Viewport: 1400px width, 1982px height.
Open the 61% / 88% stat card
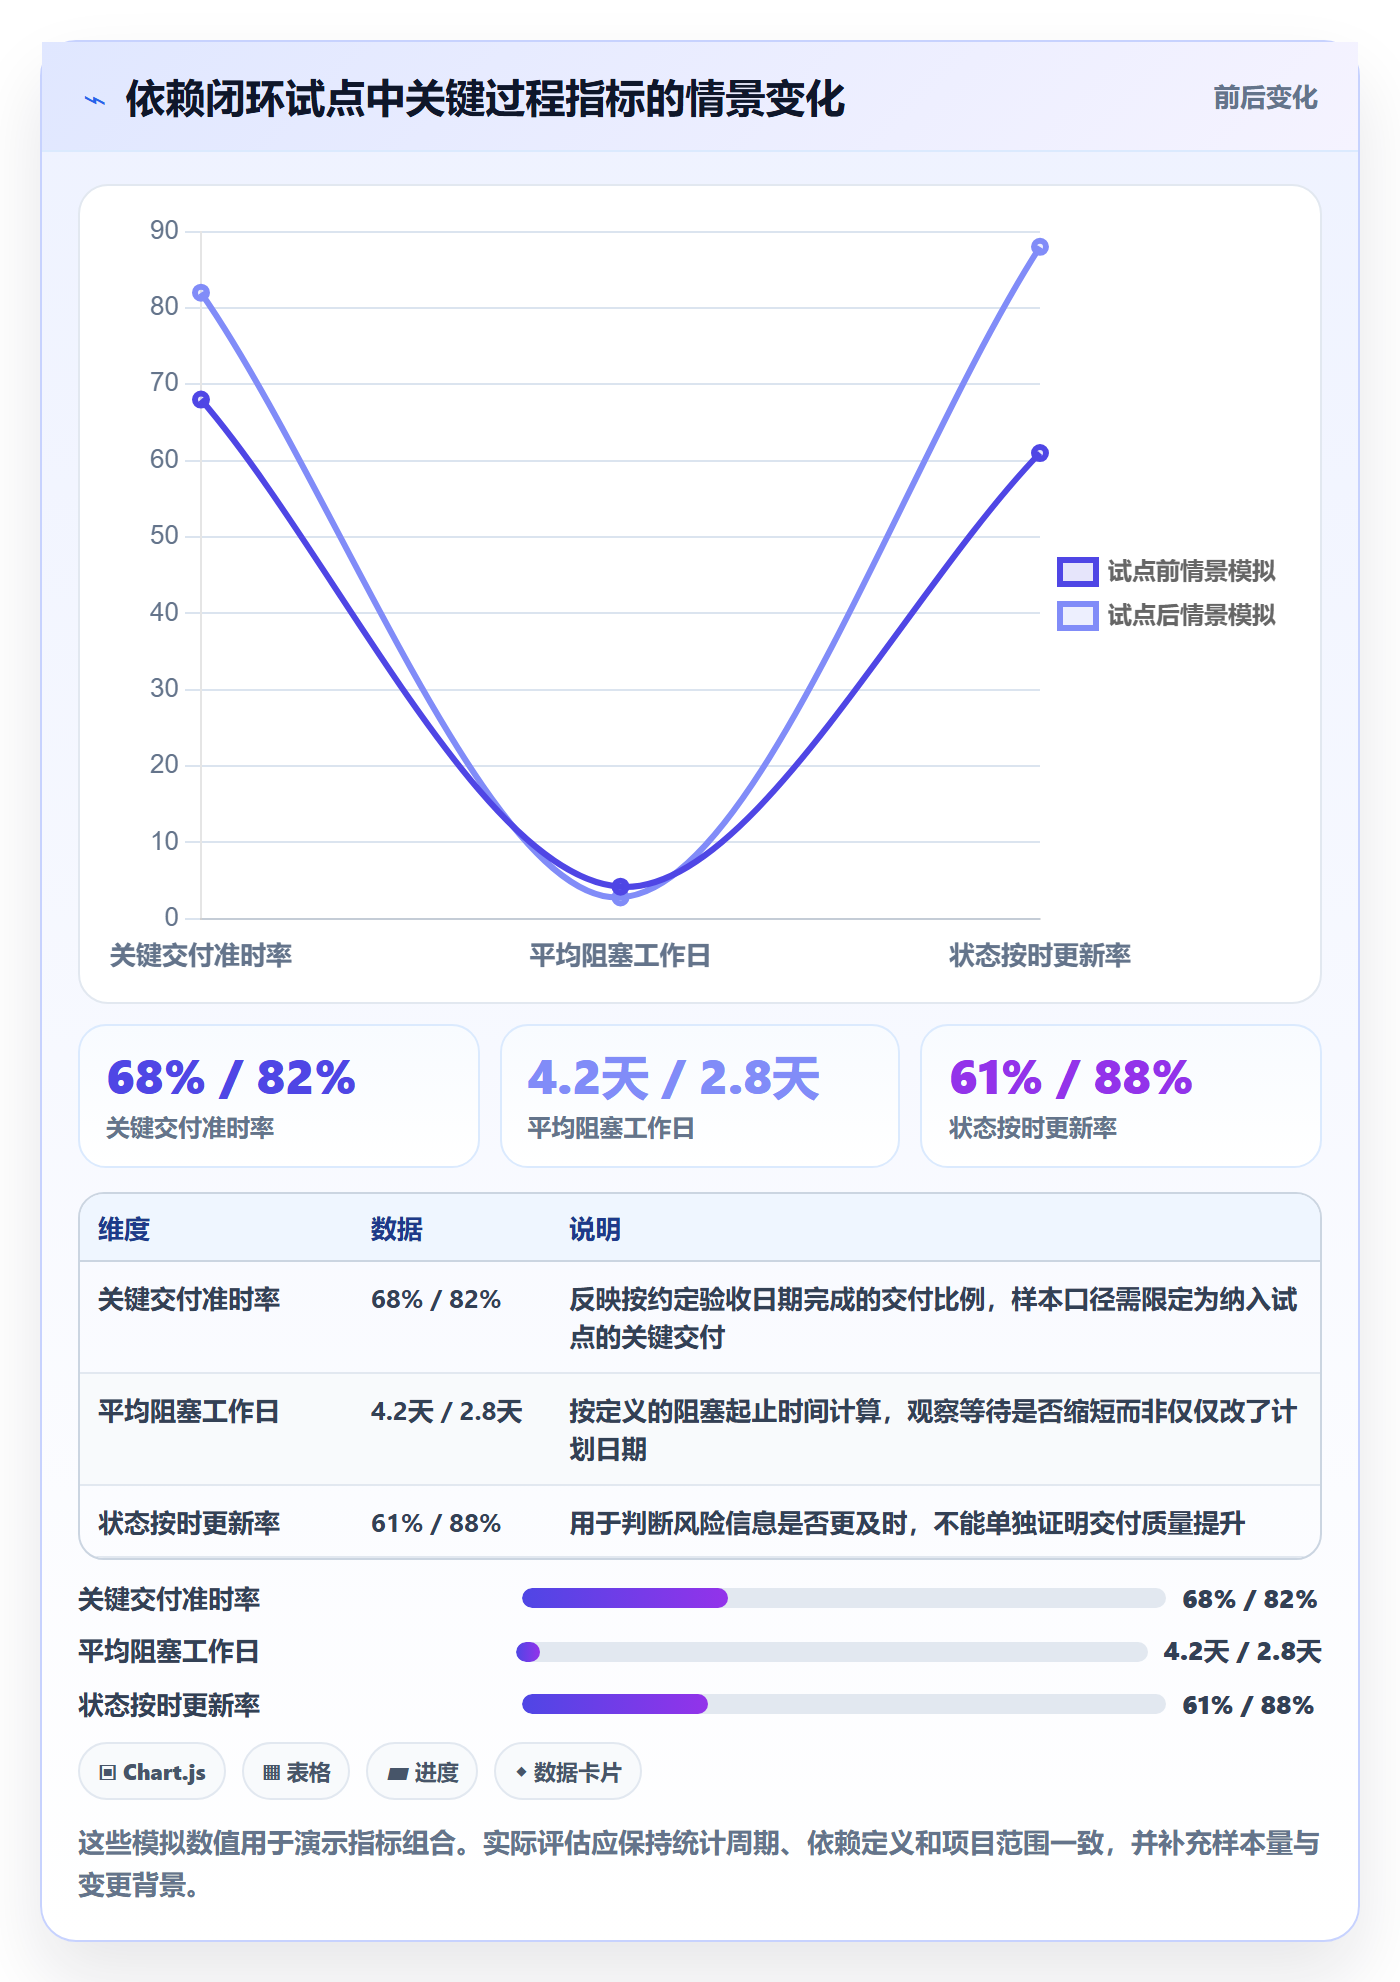(x=1121, y=1096)
